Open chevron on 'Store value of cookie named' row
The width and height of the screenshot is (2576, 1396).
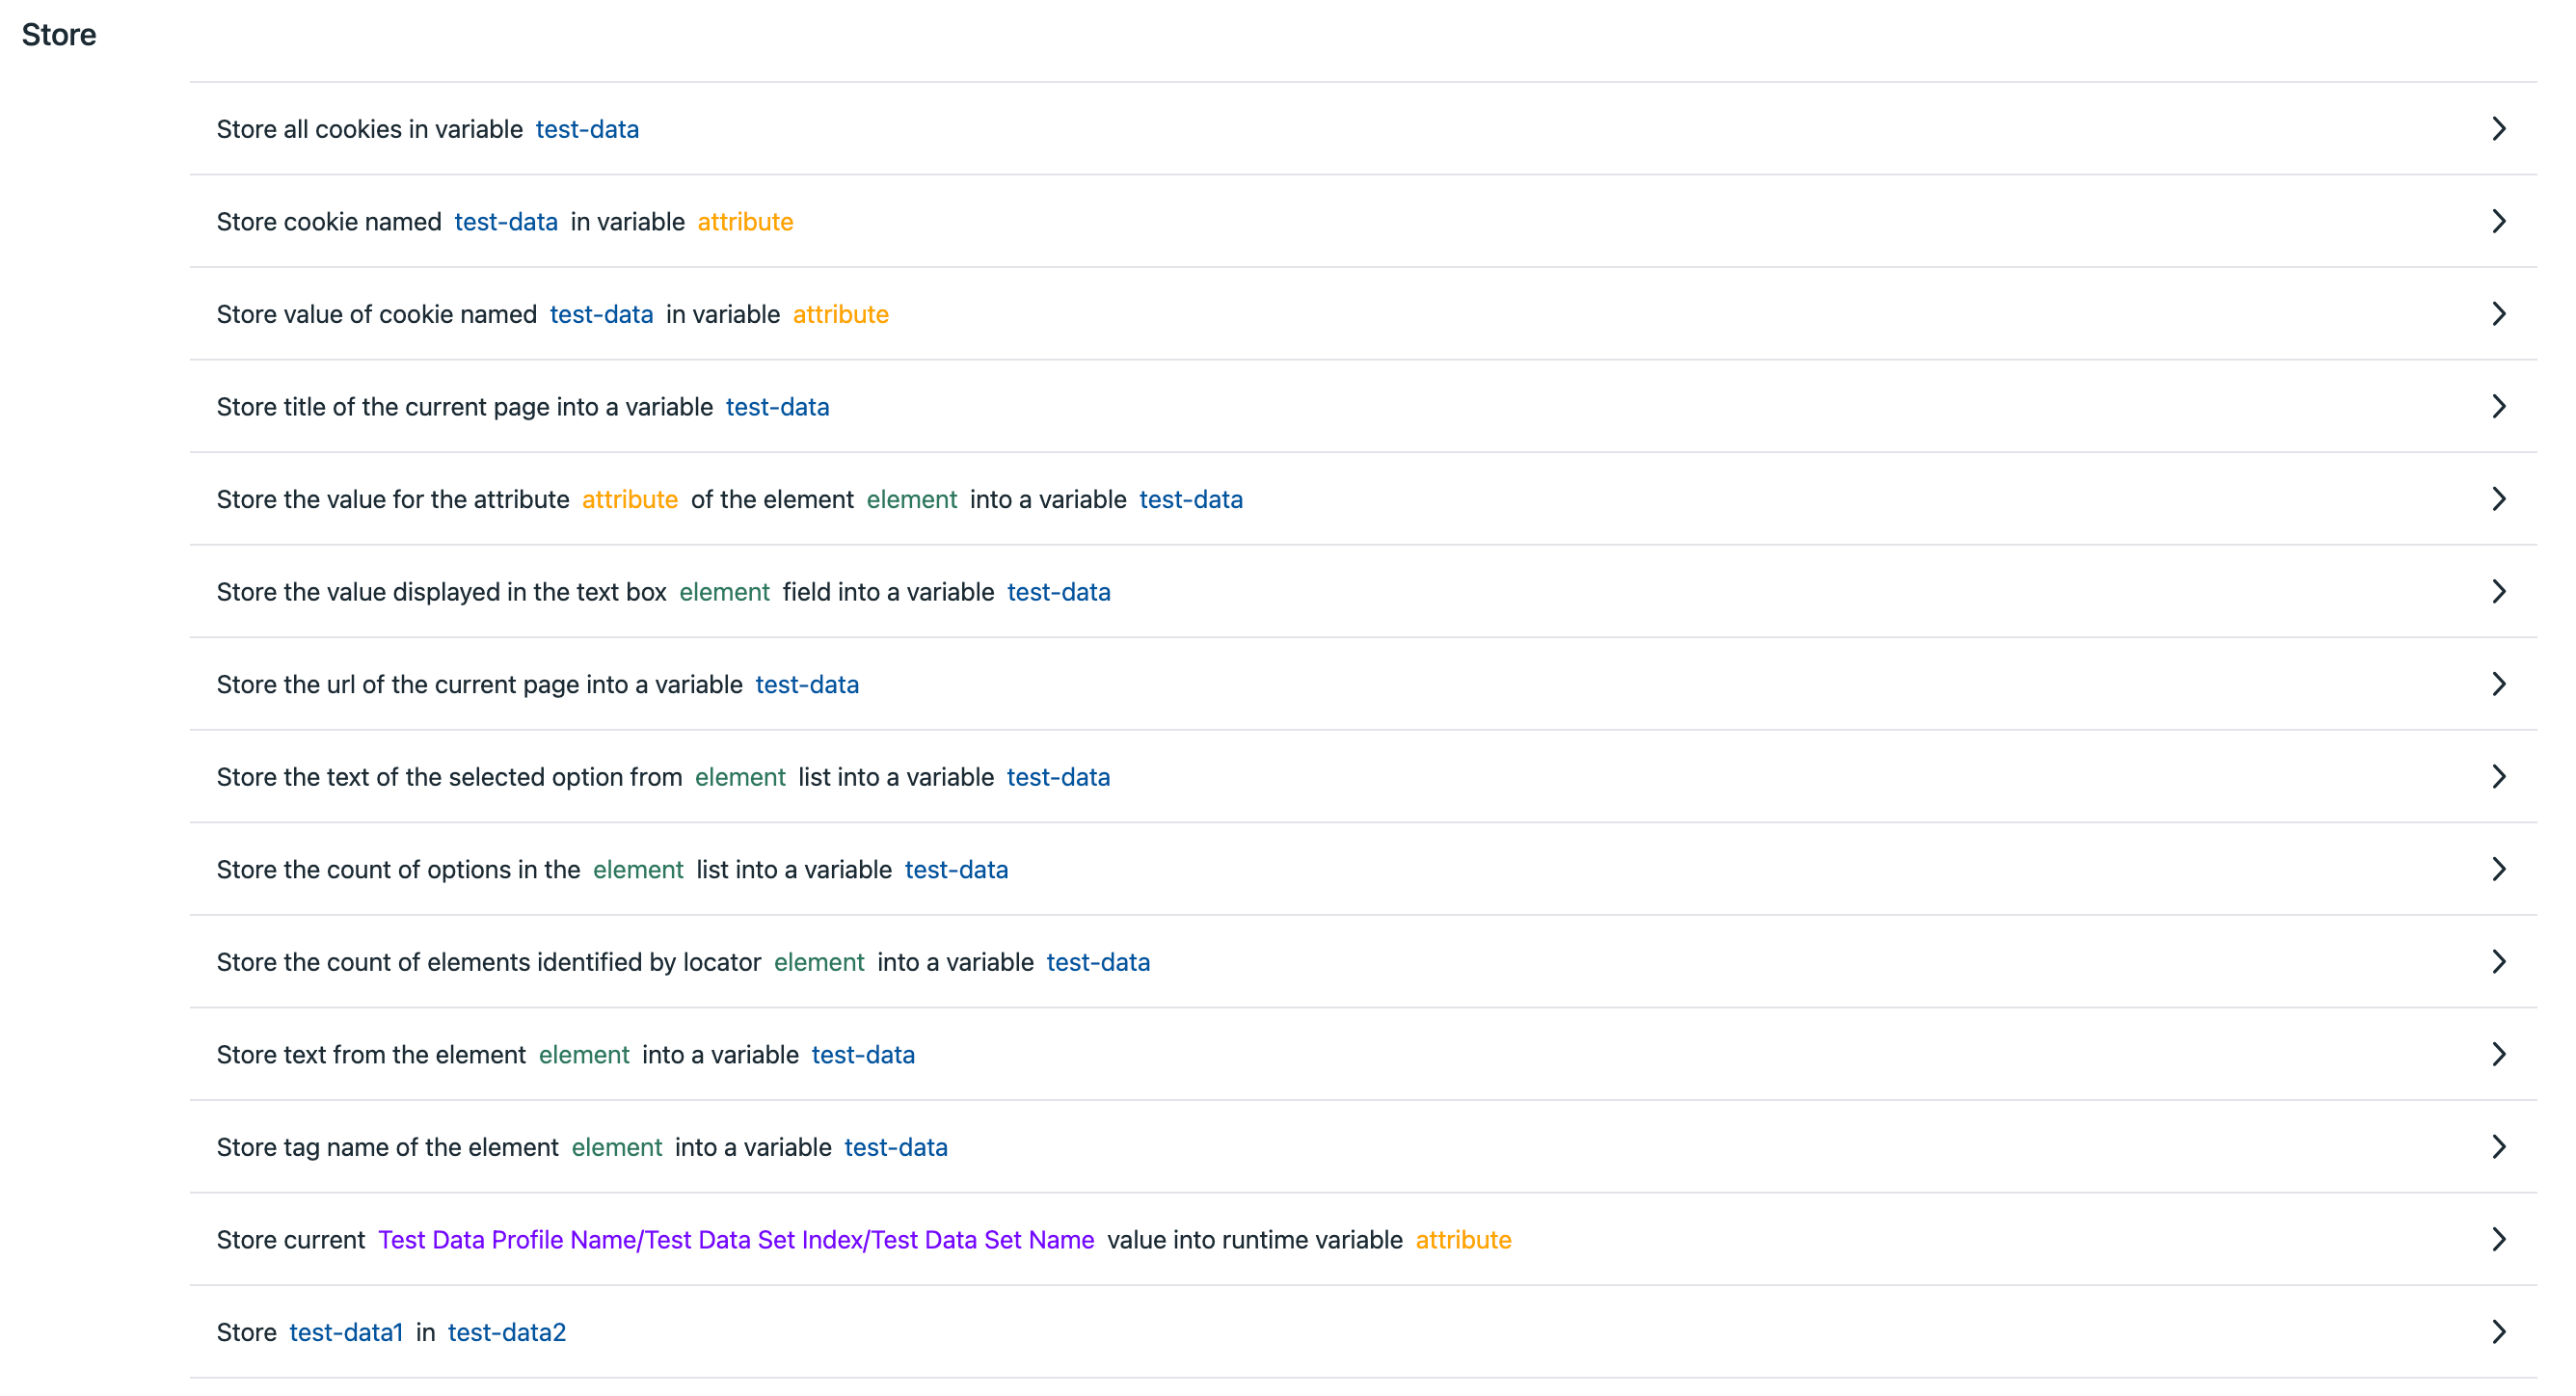2497,314
